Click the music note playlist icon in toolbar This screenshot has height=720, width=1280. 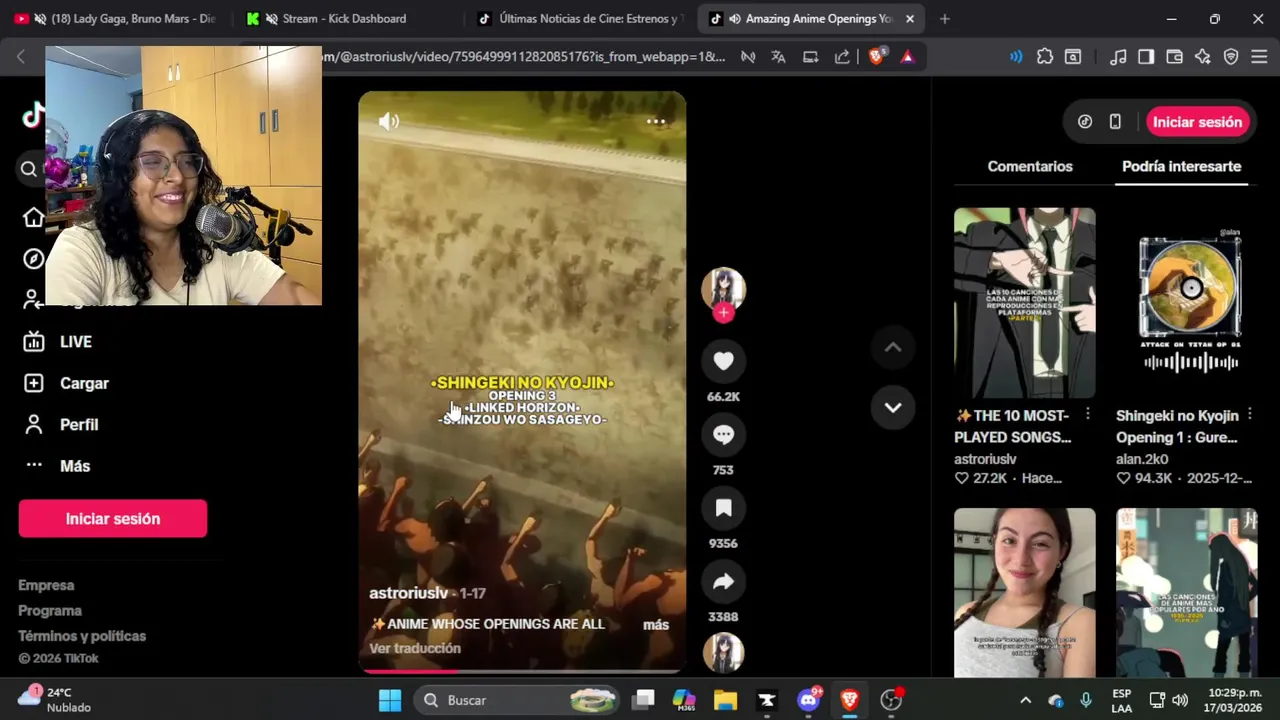[1119, 57]
